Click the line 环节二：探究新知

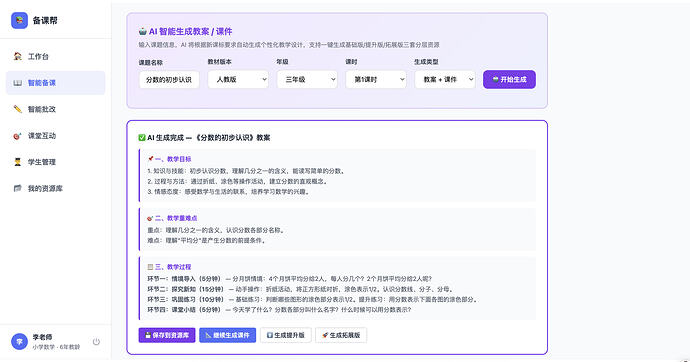pyautogui.click(x=301, y=289)
